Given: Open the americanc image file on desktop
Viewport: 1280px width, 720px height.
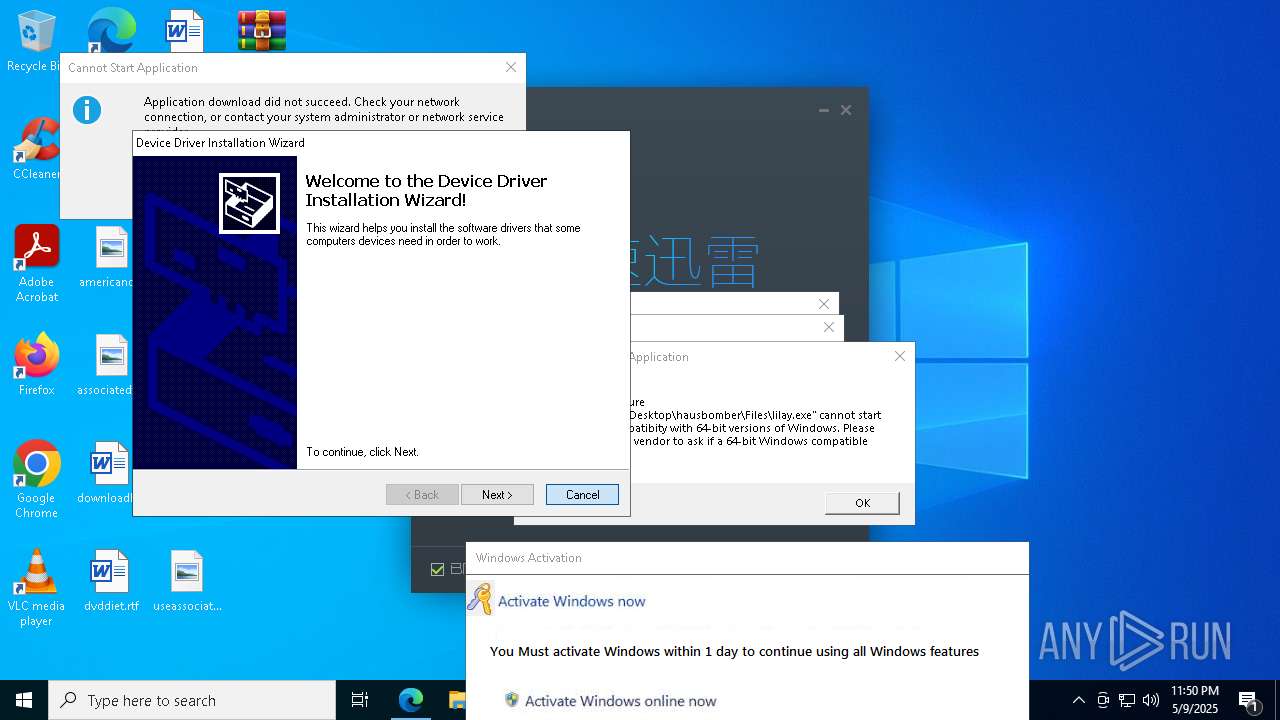Looking at the screenshot, I should pyautogui.click(x=111, y=257).
